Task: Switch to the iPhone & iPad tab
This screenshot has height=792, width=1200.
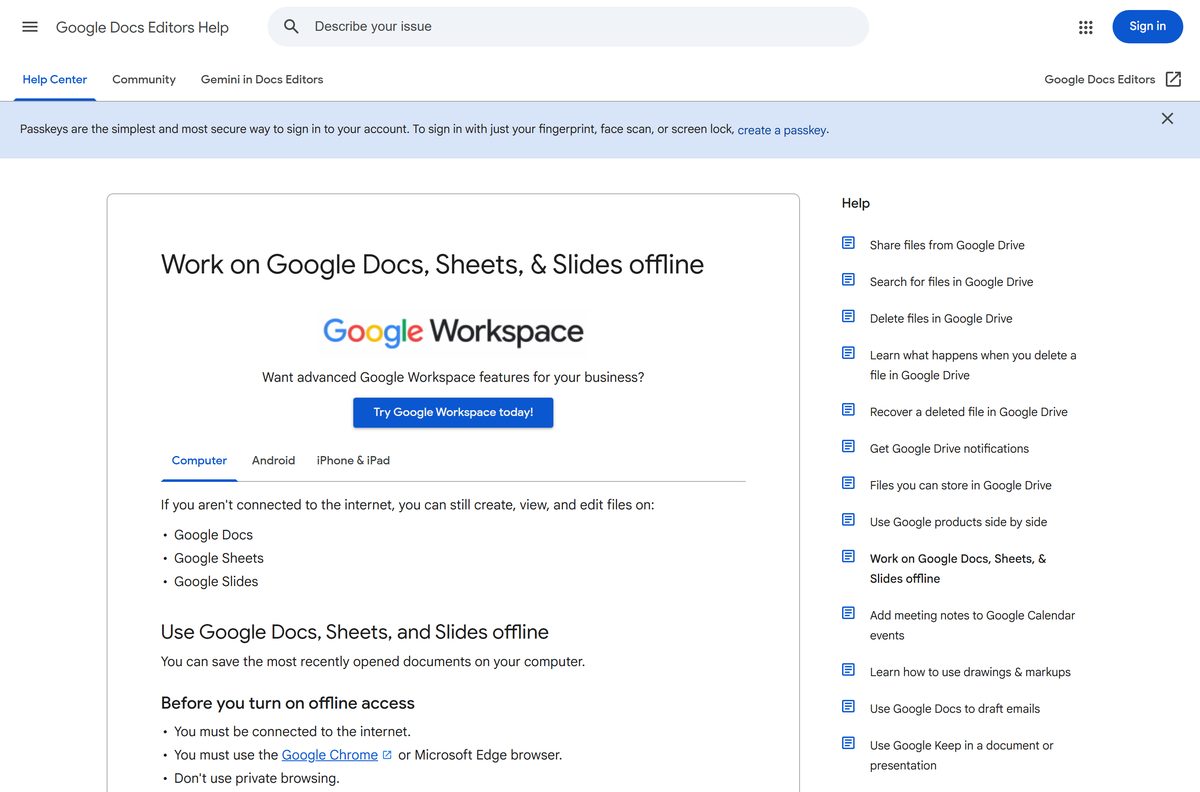Action: click(x=353, y=460)
